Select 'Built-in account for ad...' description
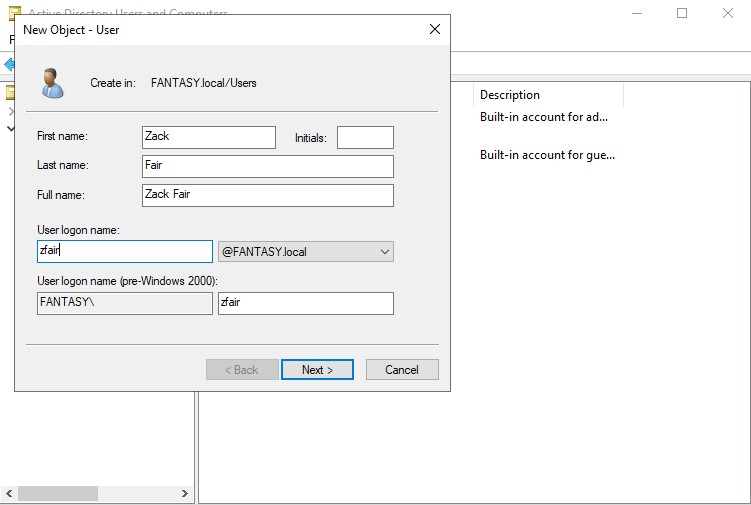The image size is (751, 505). [x=544, y=117]
